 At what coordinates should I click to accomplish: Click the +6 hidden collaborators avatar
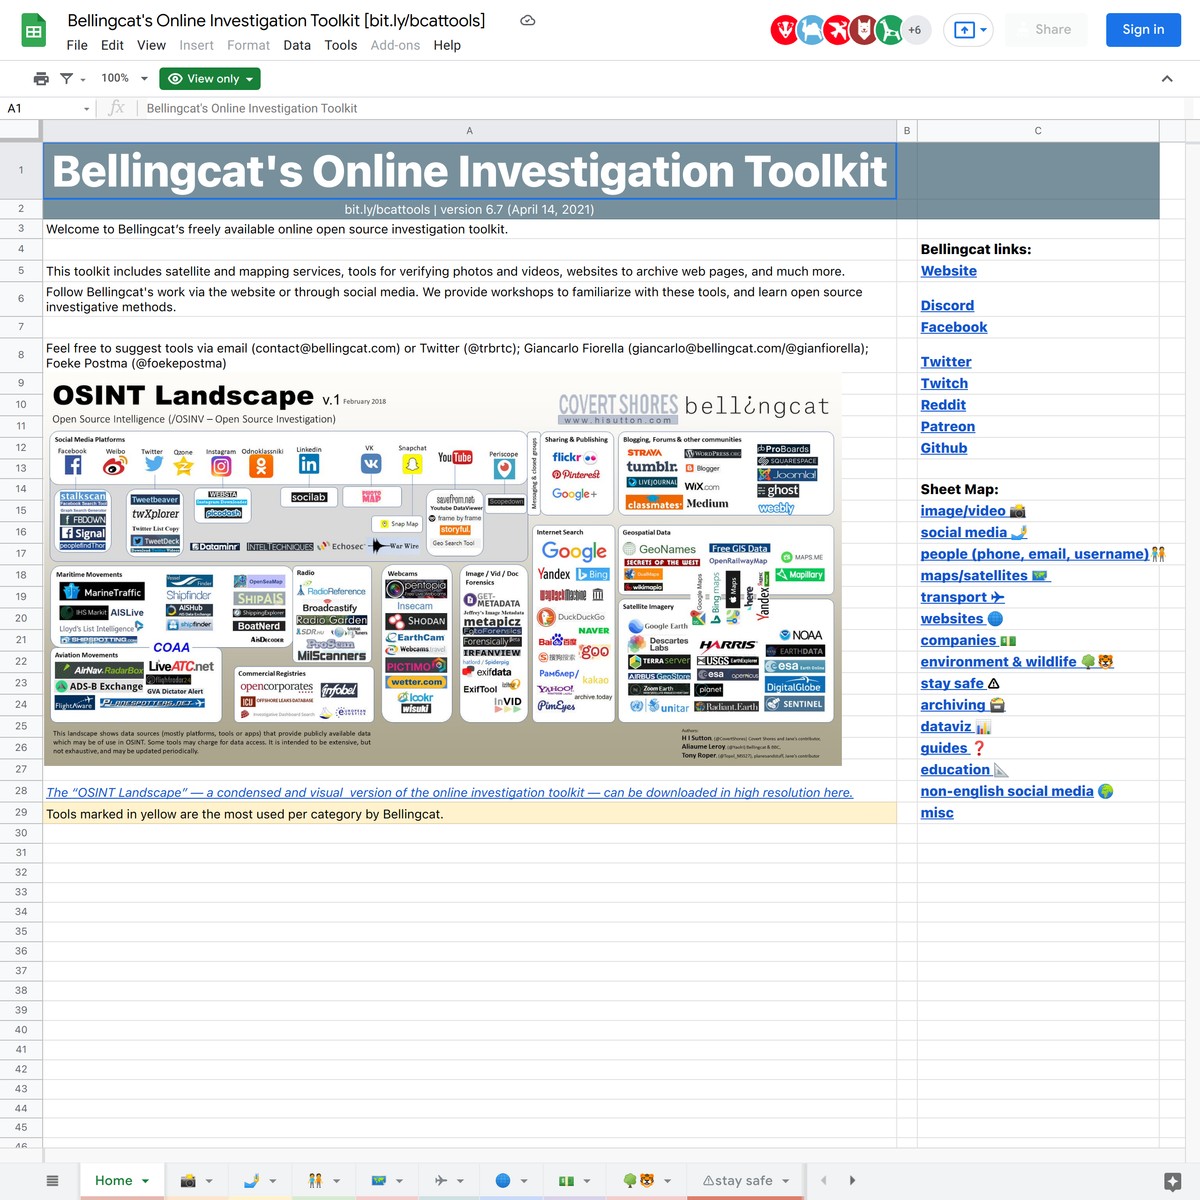coord(913,30)
